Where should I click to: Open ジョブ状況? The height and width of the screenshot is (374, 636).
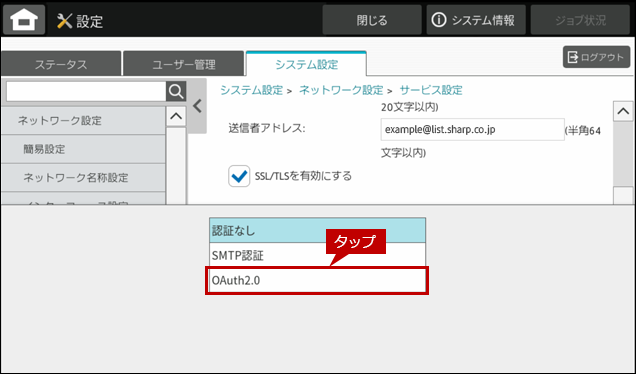click(x=580, y=20)
